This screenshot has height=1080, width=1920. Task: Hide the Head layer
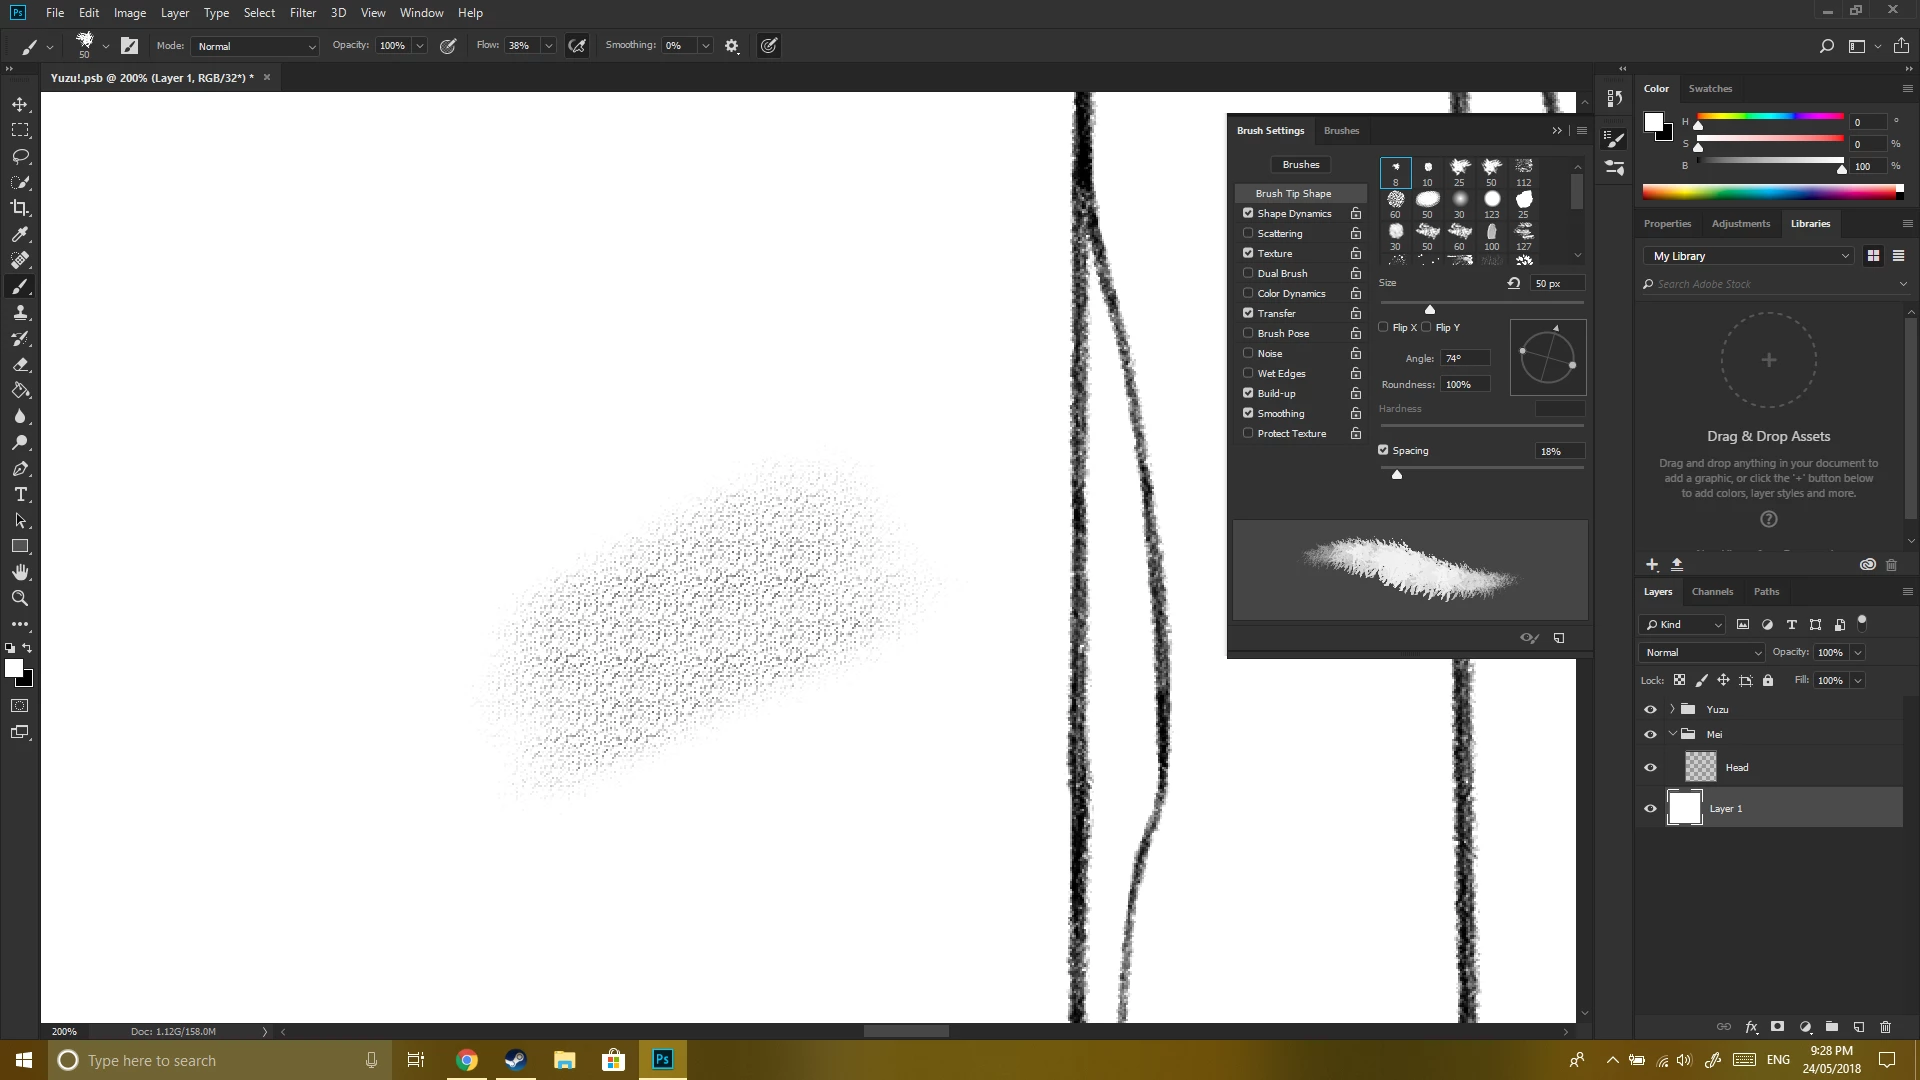[1650, 768]
